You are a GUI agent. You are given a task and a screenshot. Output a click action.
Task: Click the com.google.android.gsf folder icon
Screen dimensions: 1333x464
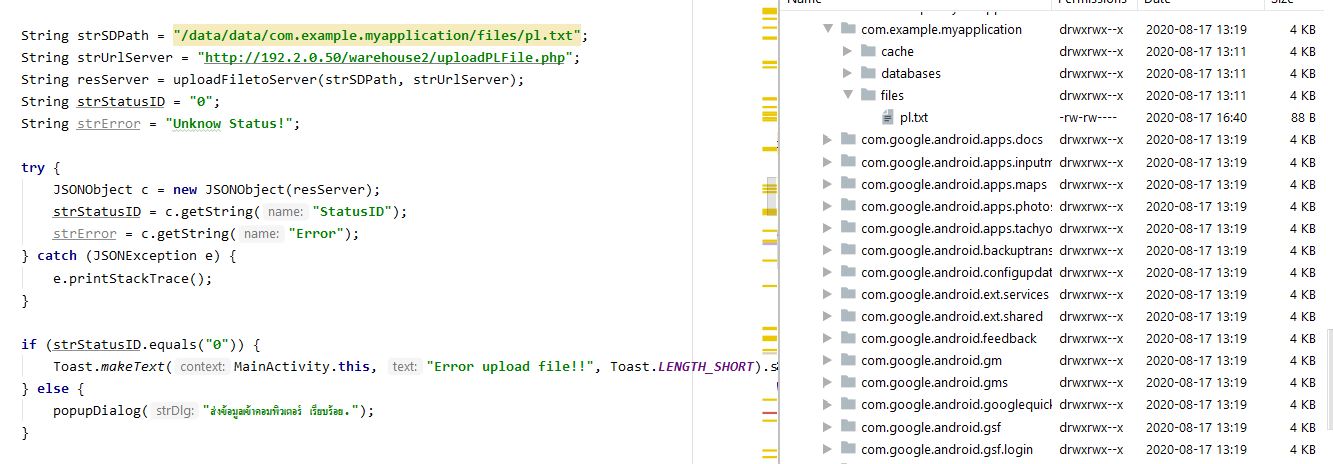point(849,427)
